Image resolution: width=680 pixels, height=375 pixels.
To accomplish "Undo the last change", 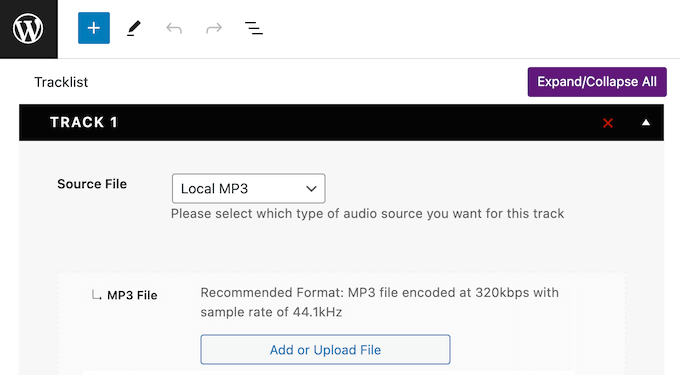I will [174, 29].
